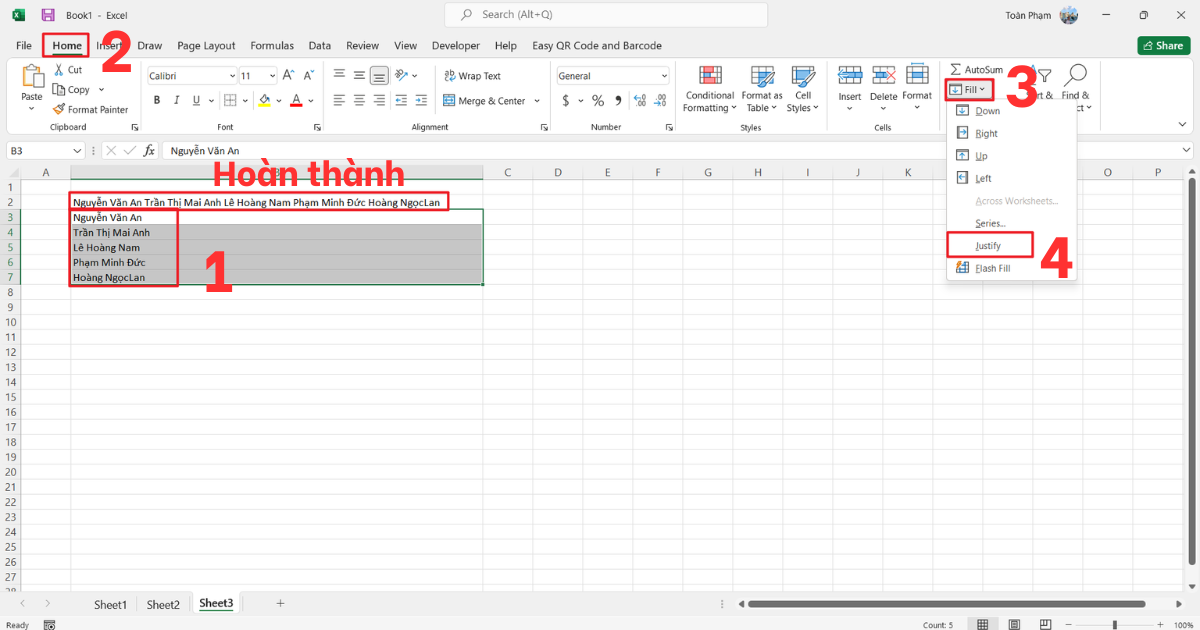The image size is (1200, 630).
Task: Click the Enter checkmark in formula bar
Action: [x=130, y=150]
